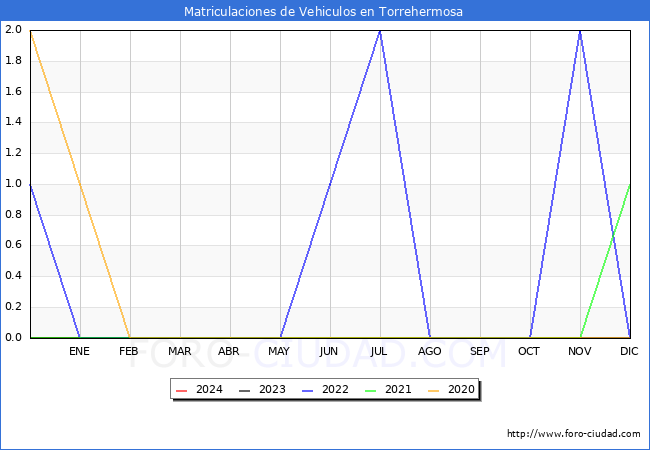Image resolution: width=650 pixels, height=450 pixels.
Task: Click the NOV month axis label
Action: 580,351
